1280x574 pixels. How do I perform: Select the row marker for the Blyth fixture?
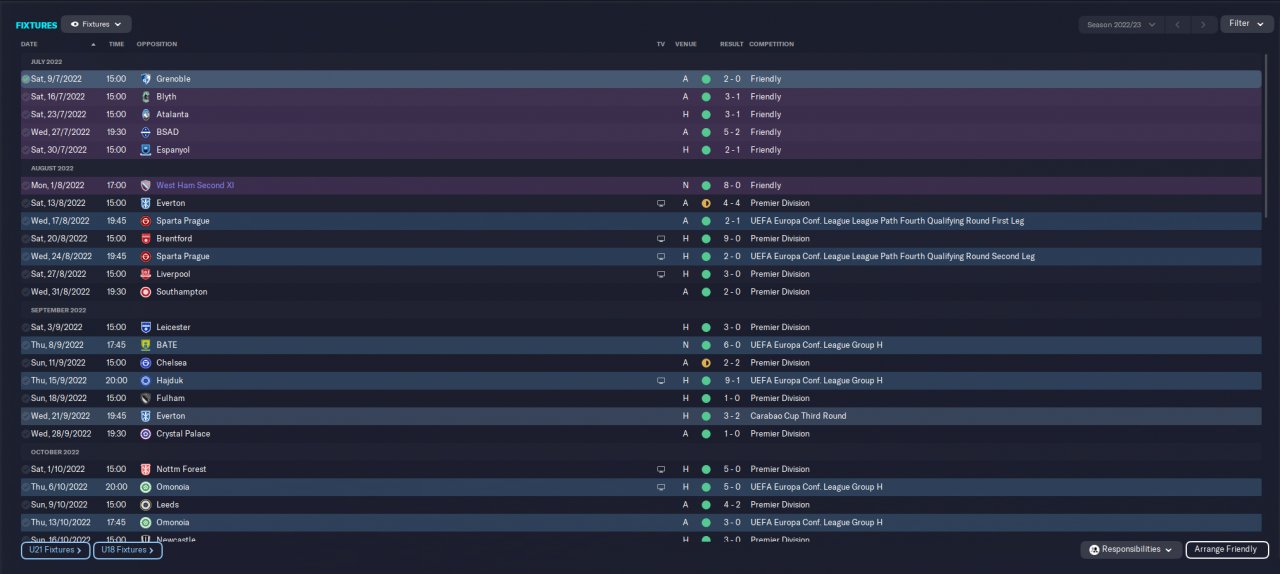[26, 97]
